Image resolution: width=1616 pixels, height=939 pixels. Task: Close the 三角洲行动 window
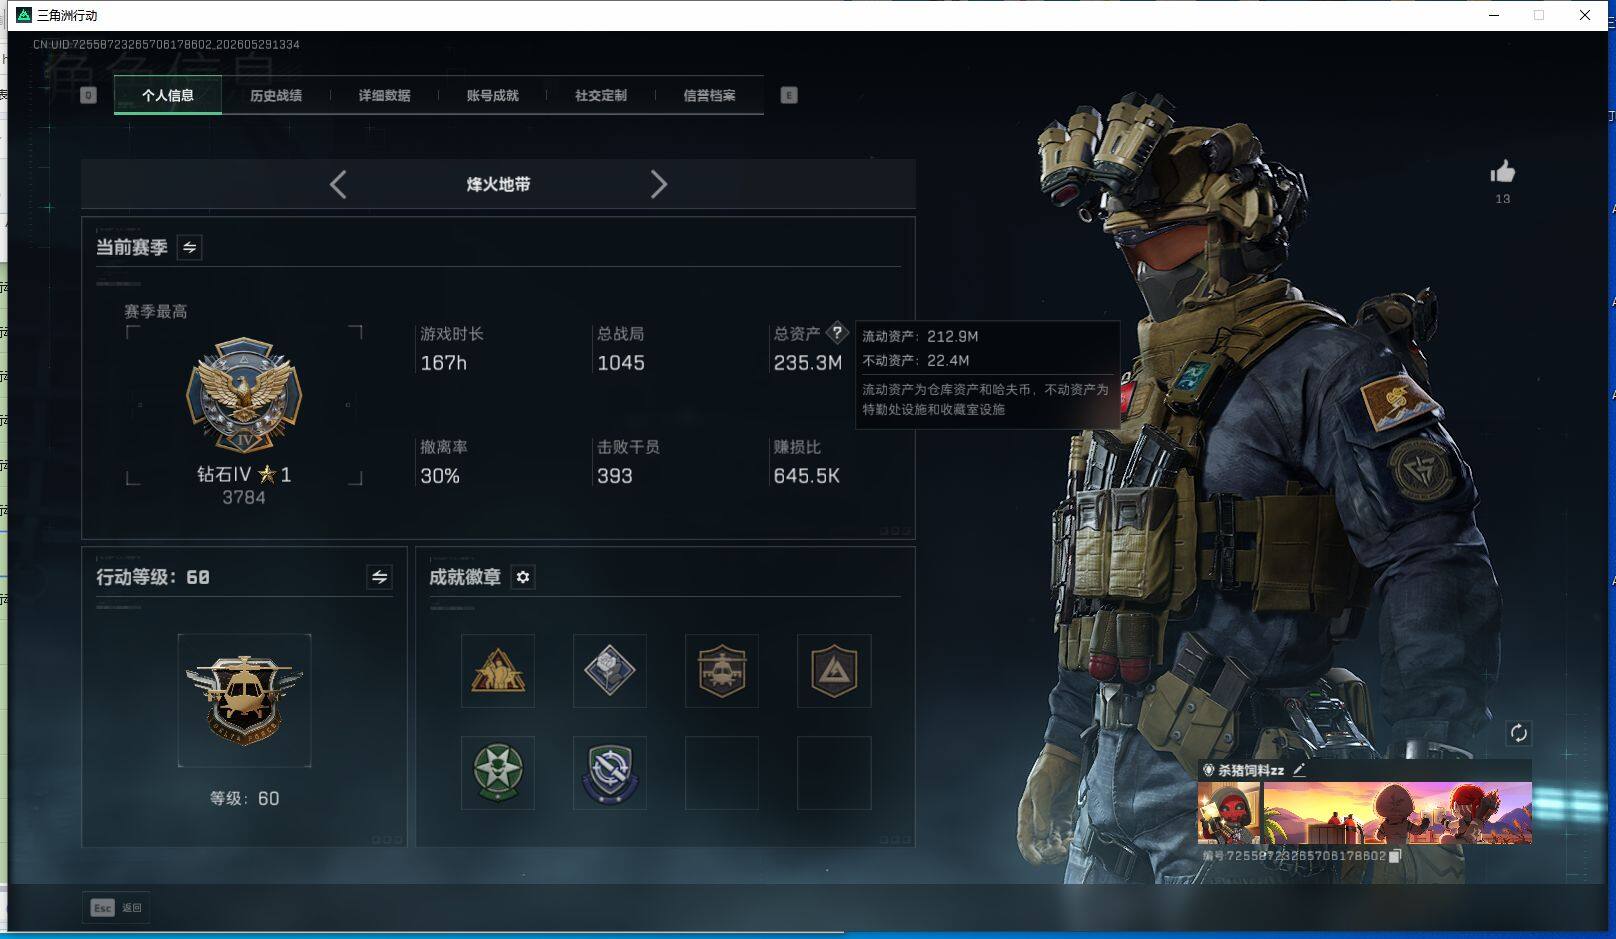tap(1584, 15)
